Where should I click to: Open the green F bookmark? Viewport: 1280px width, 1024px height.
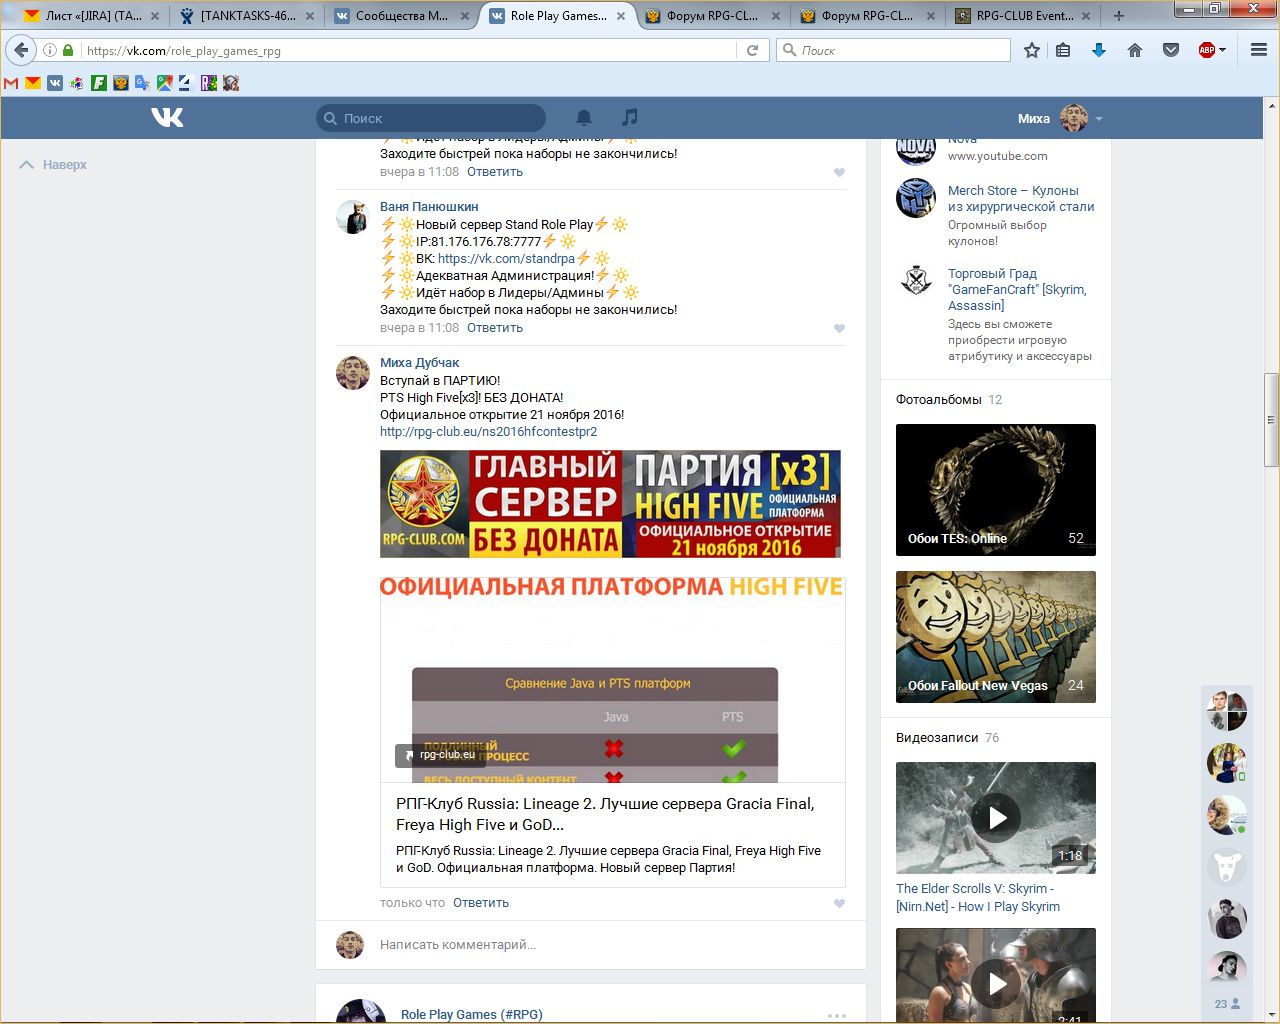pos(99,83)
